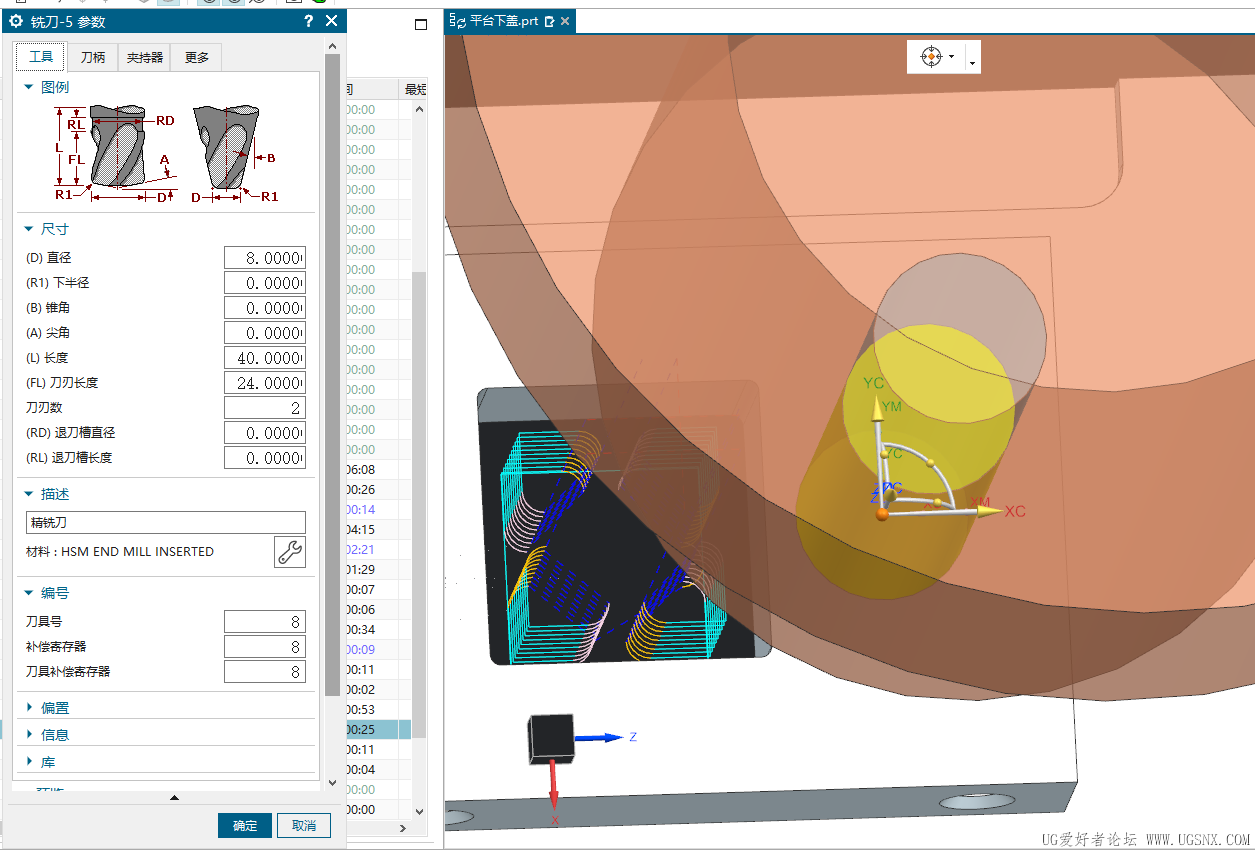
Task: Click the 材料 : HSM END MILL INSERTED text
Action: point(120,552)
